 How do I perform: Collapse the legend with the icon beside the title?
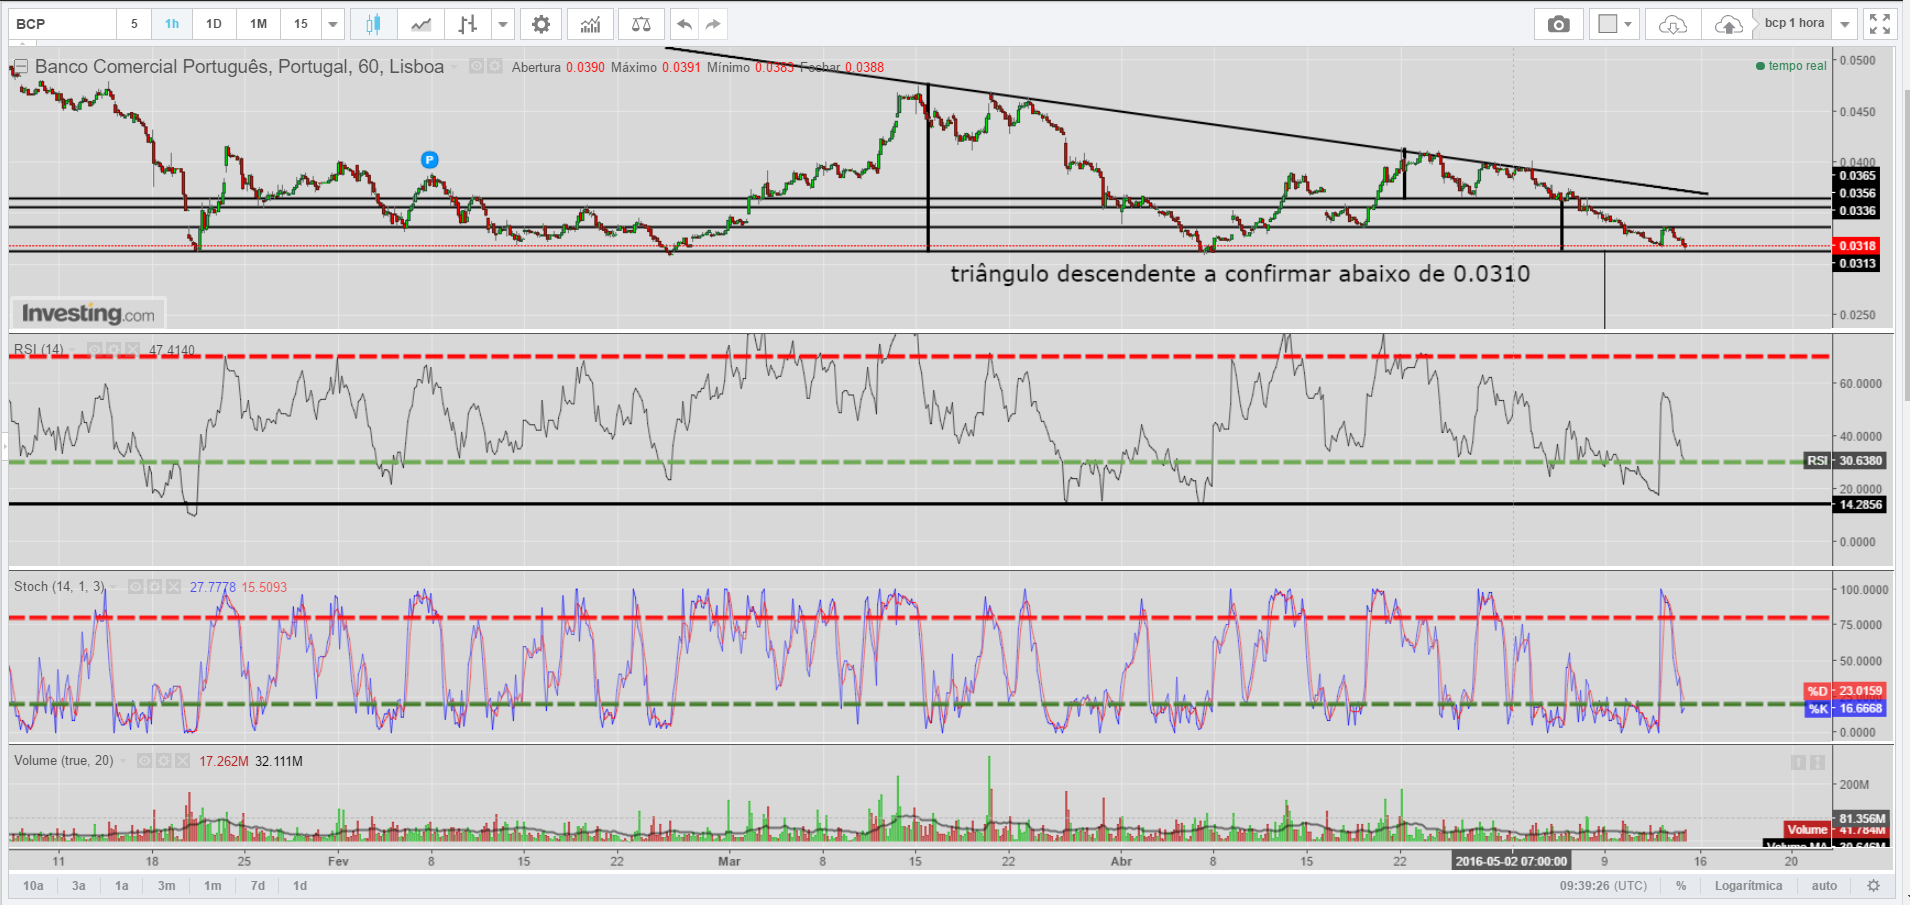(20, 67)
